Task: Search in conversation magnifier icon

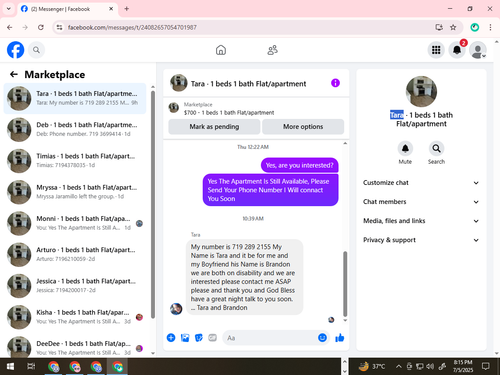Action: [436, 149]
